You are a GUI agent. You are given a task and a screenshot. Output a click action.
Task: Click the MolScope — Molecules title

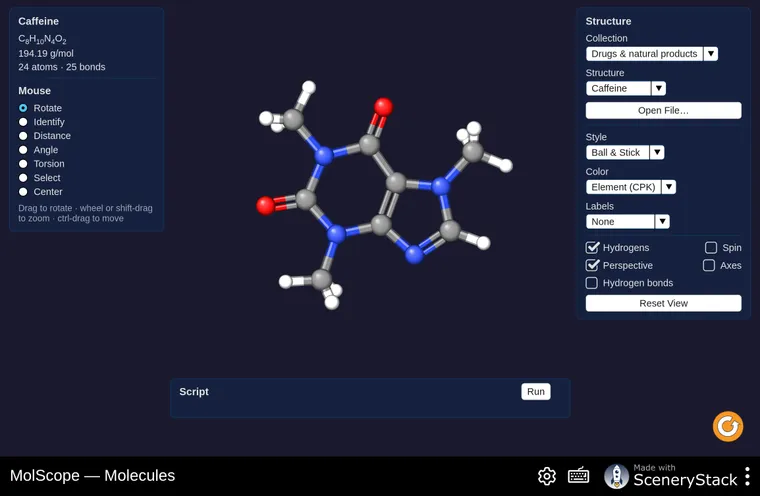coord(93,476)
